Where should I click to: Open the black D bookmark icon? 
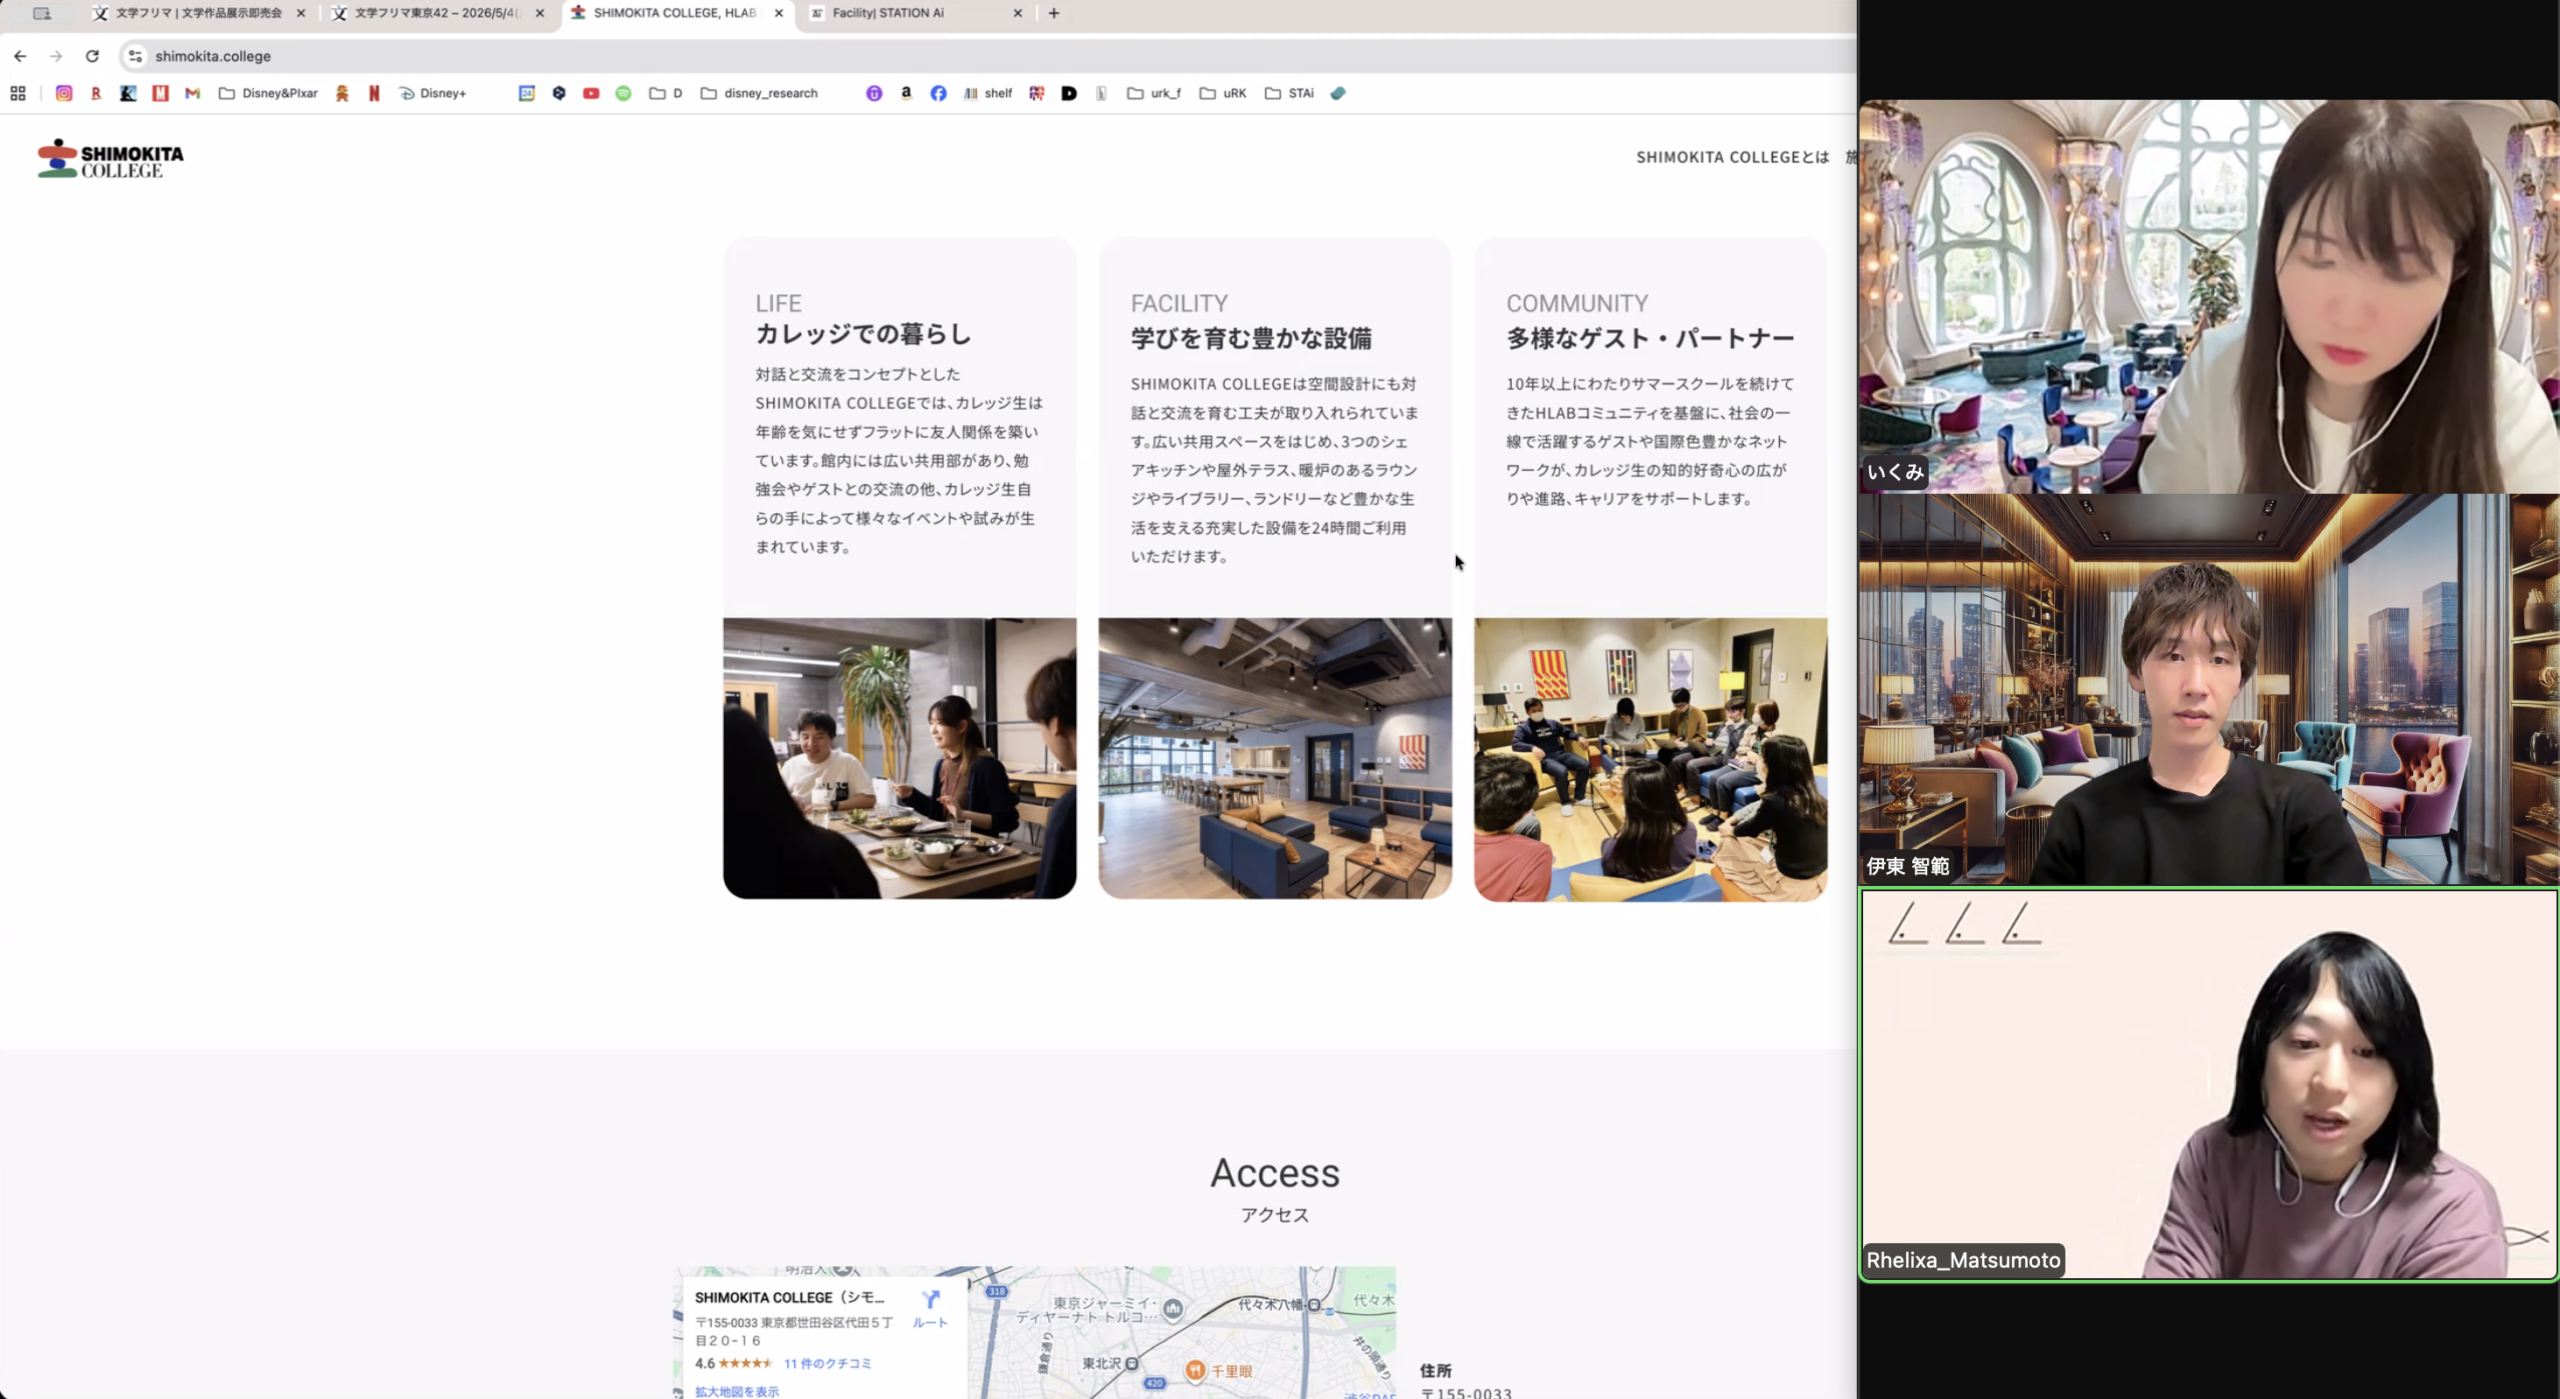pos(1069,93)
